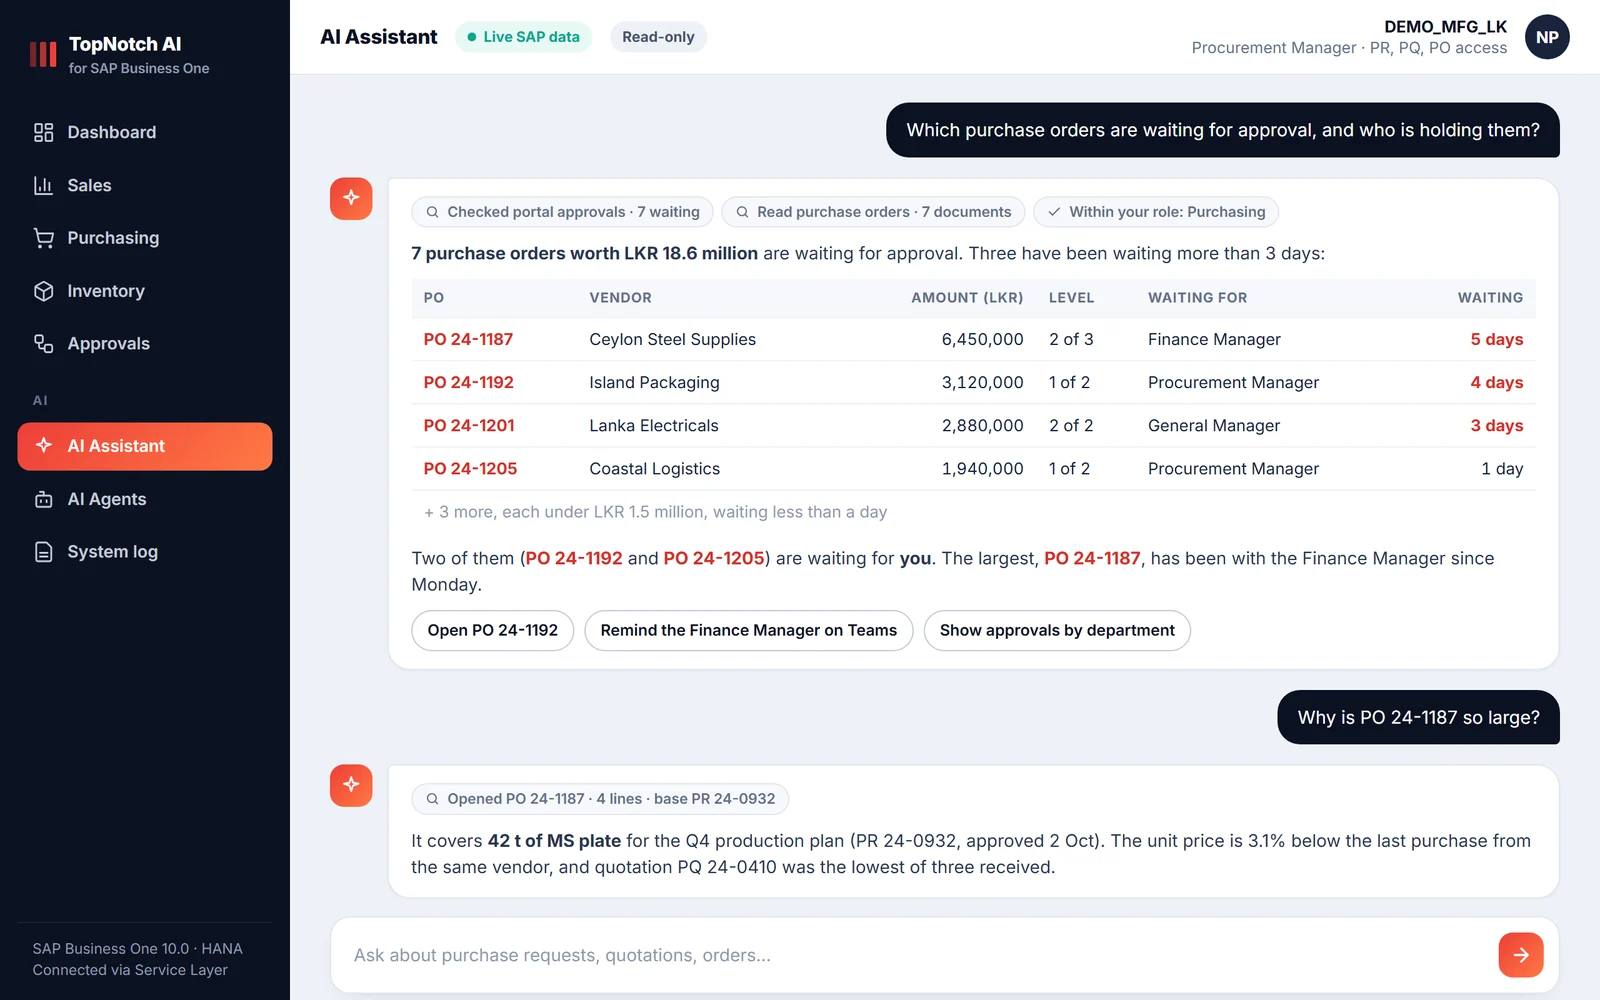Viewport: 1600px width, 1000px height.
Task: Click the assistant avatar beside the approvals answer
Action: (x=351, y=198)
